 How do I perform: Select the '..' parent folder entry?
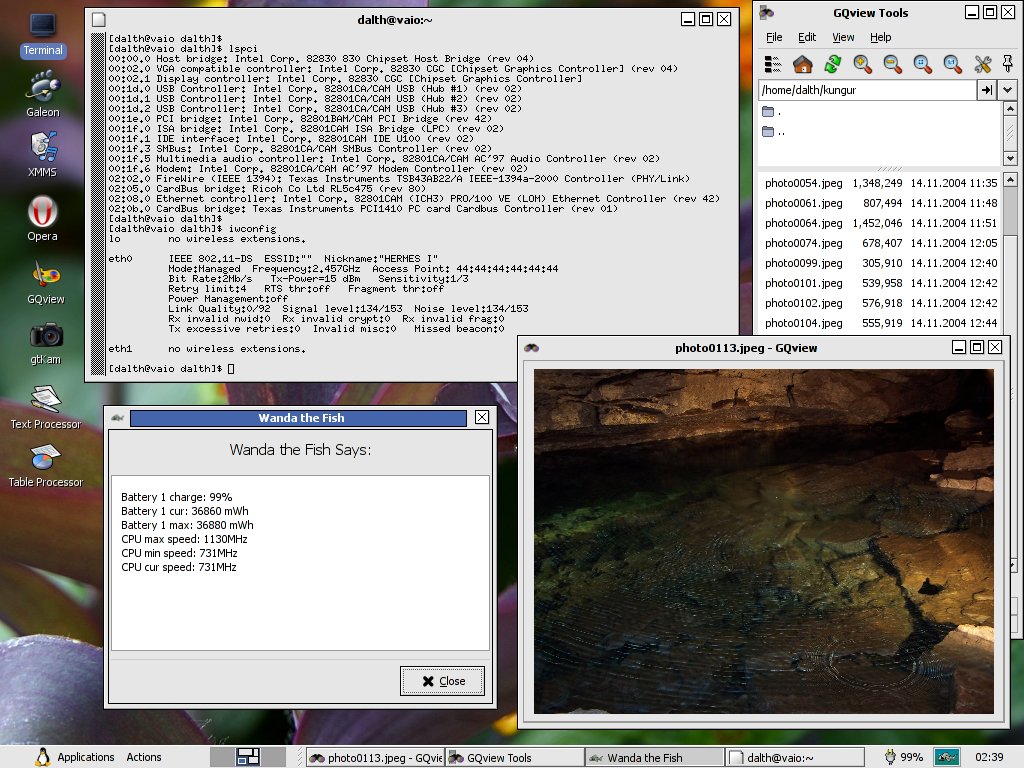879,131
